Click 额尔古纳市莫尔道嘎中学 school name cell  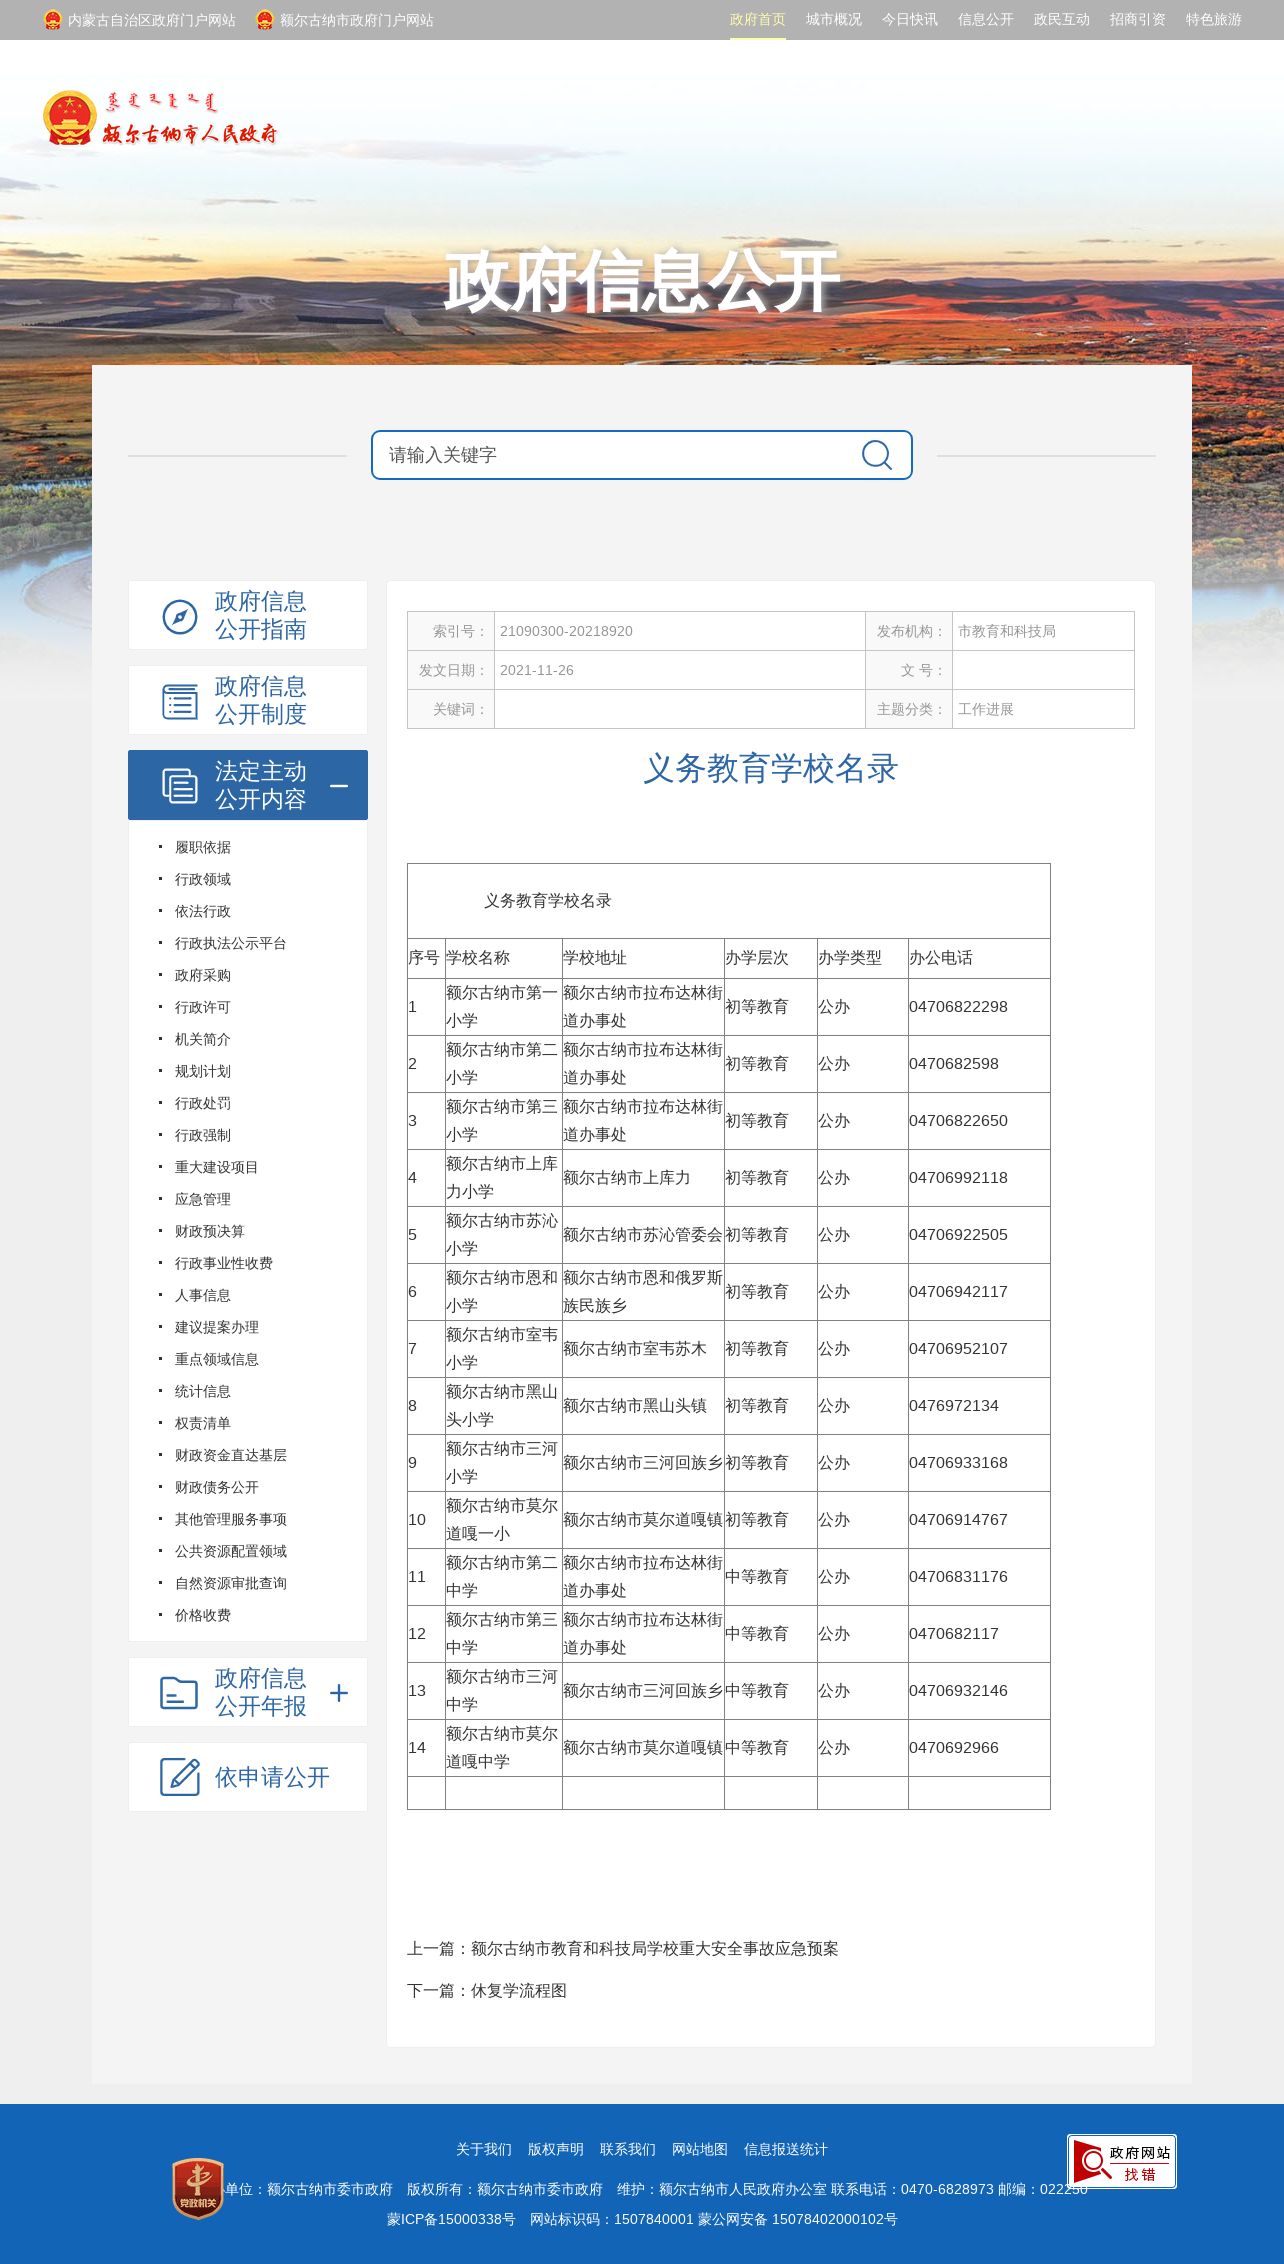coord(503,1747)
